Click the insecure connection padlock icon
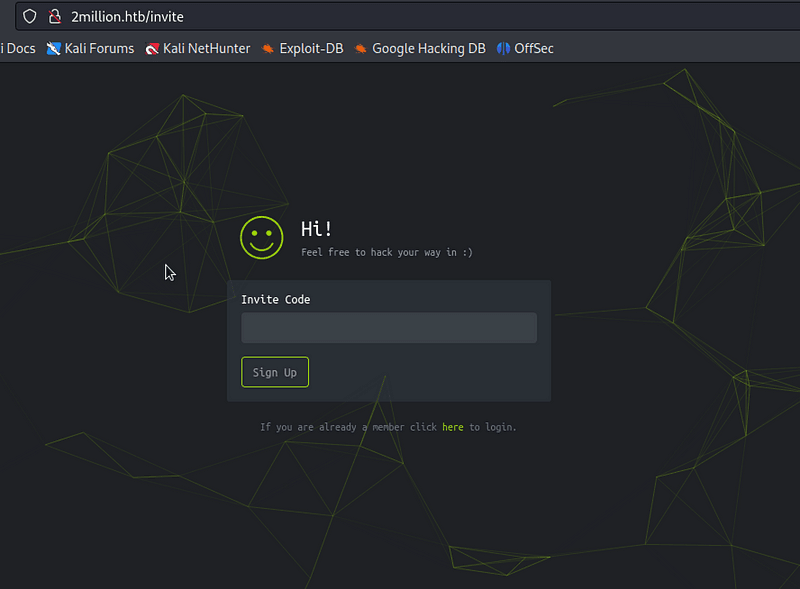 (55, 16)
